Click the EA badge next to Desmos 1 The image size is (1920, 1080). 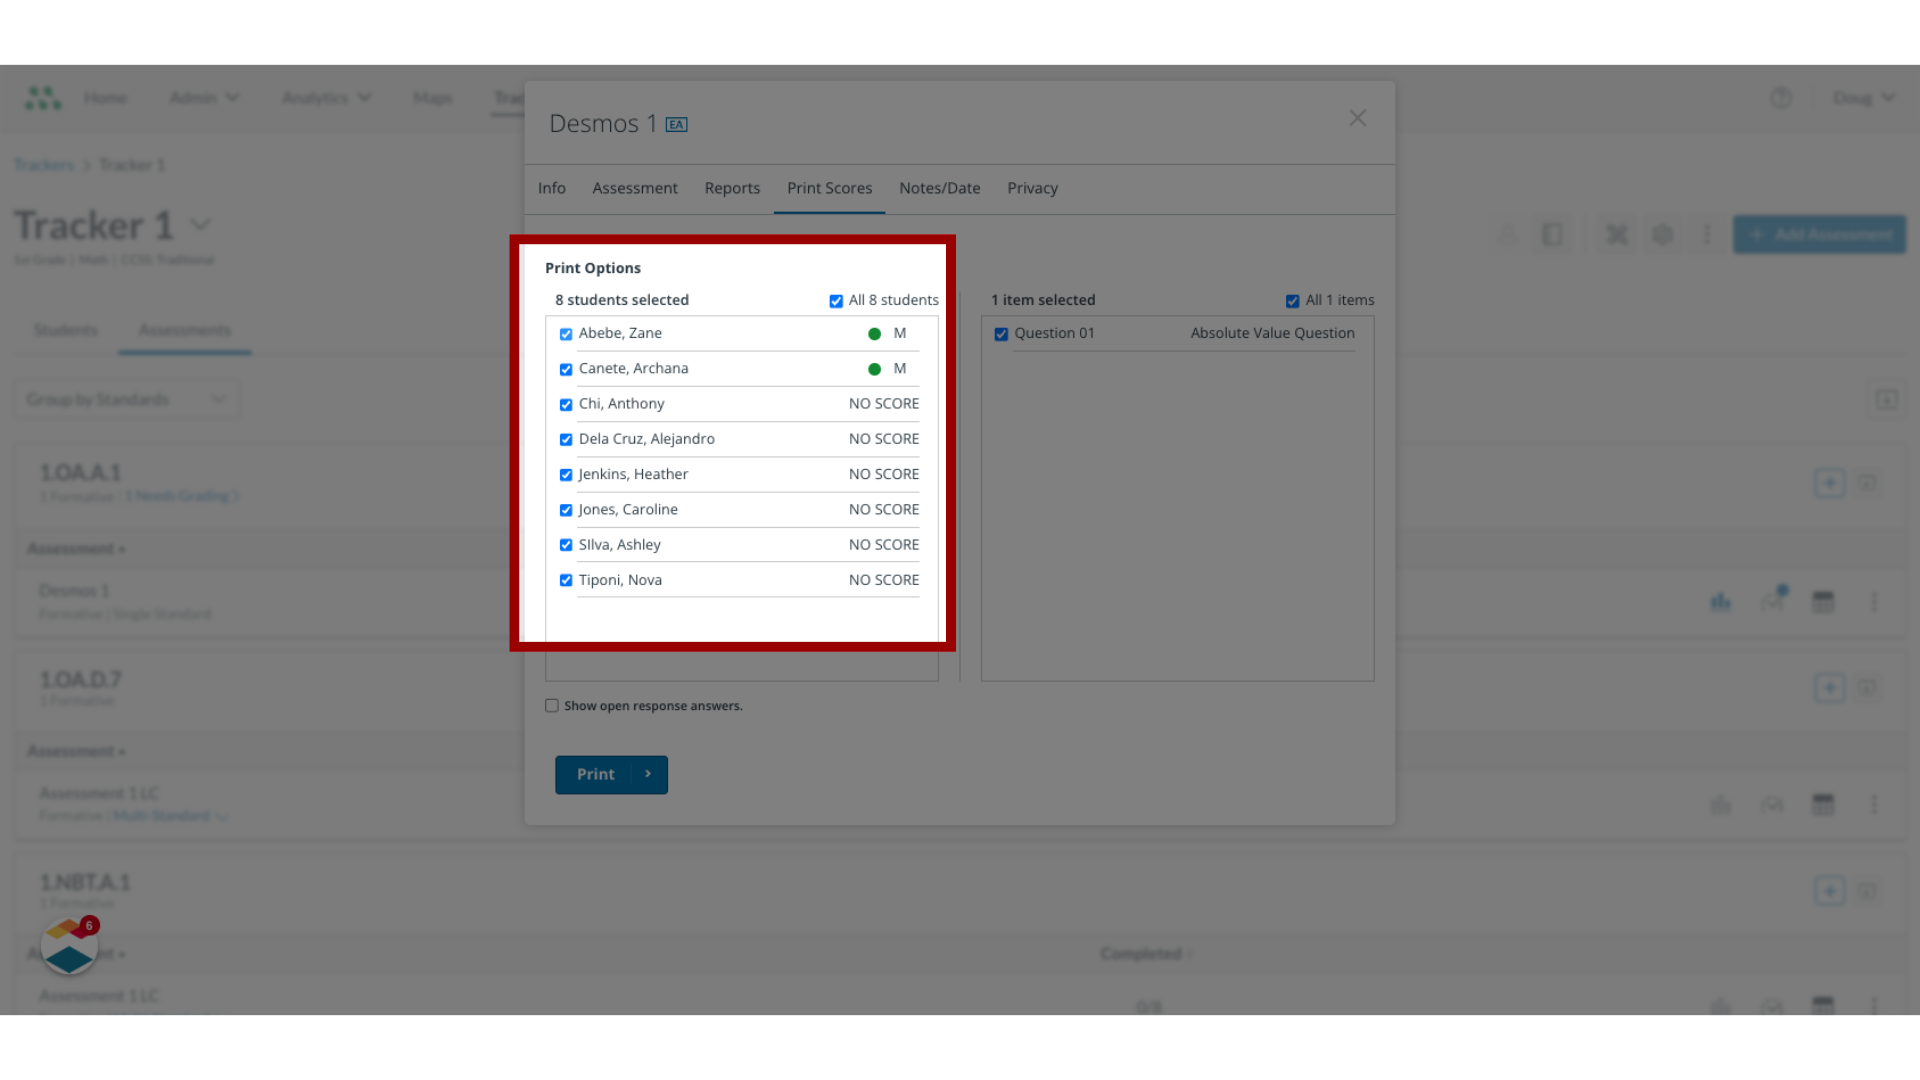click(677, 125)
